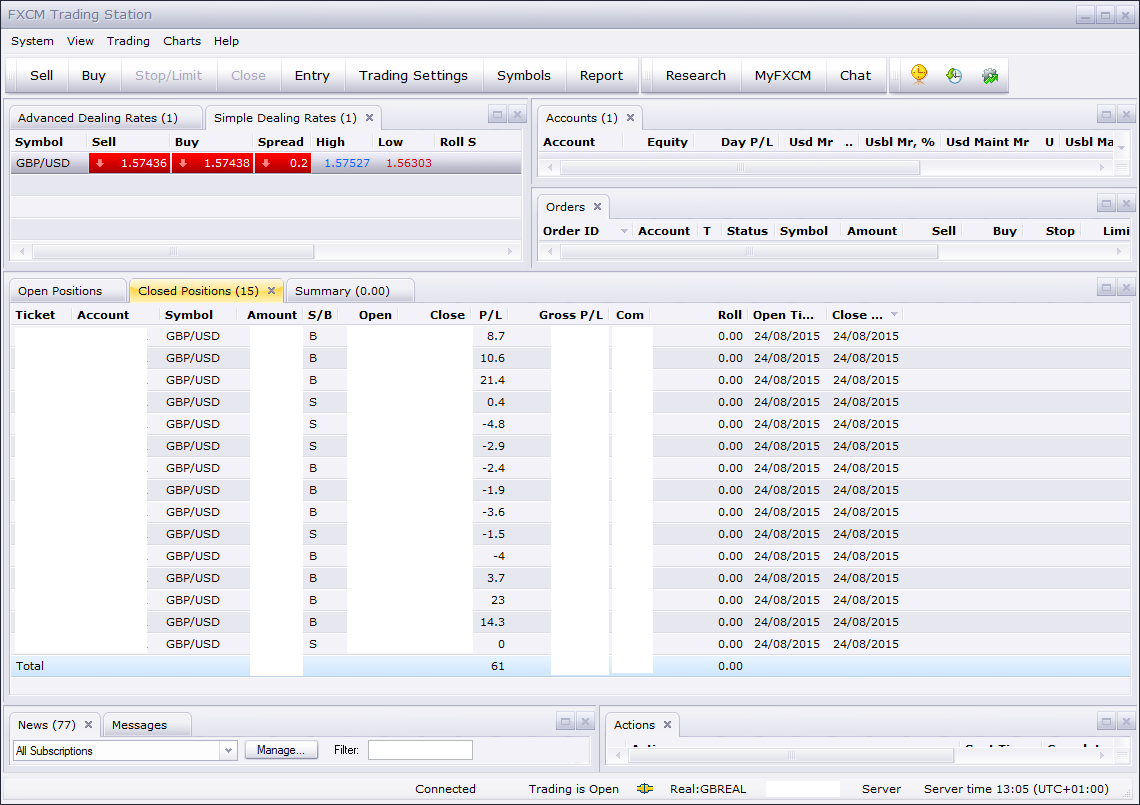Image resolution: width=1140 pixels, height=805 pixels.
Task: Click the horizontal scrollbar in Accounts panel
Action: 740,168
